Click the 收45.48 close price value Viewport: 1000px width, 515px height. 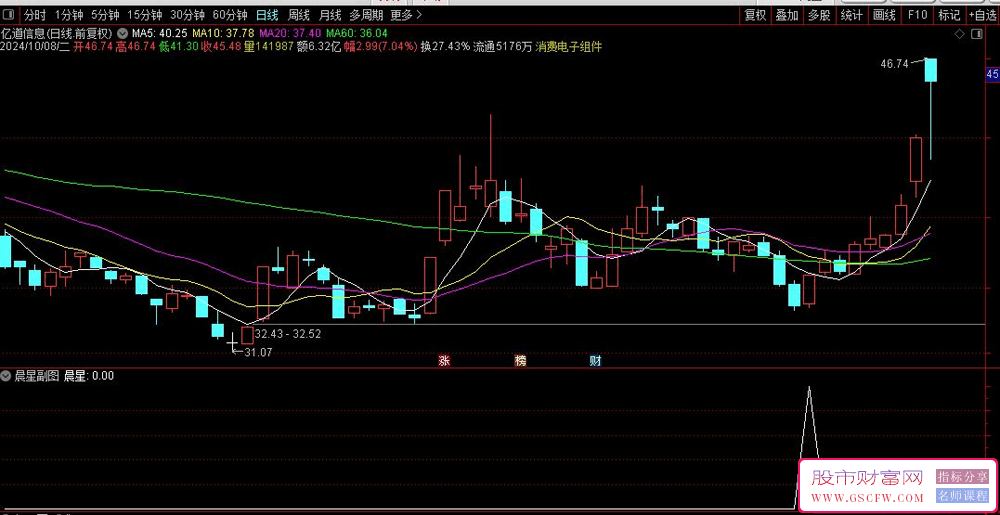pos(219,47)
